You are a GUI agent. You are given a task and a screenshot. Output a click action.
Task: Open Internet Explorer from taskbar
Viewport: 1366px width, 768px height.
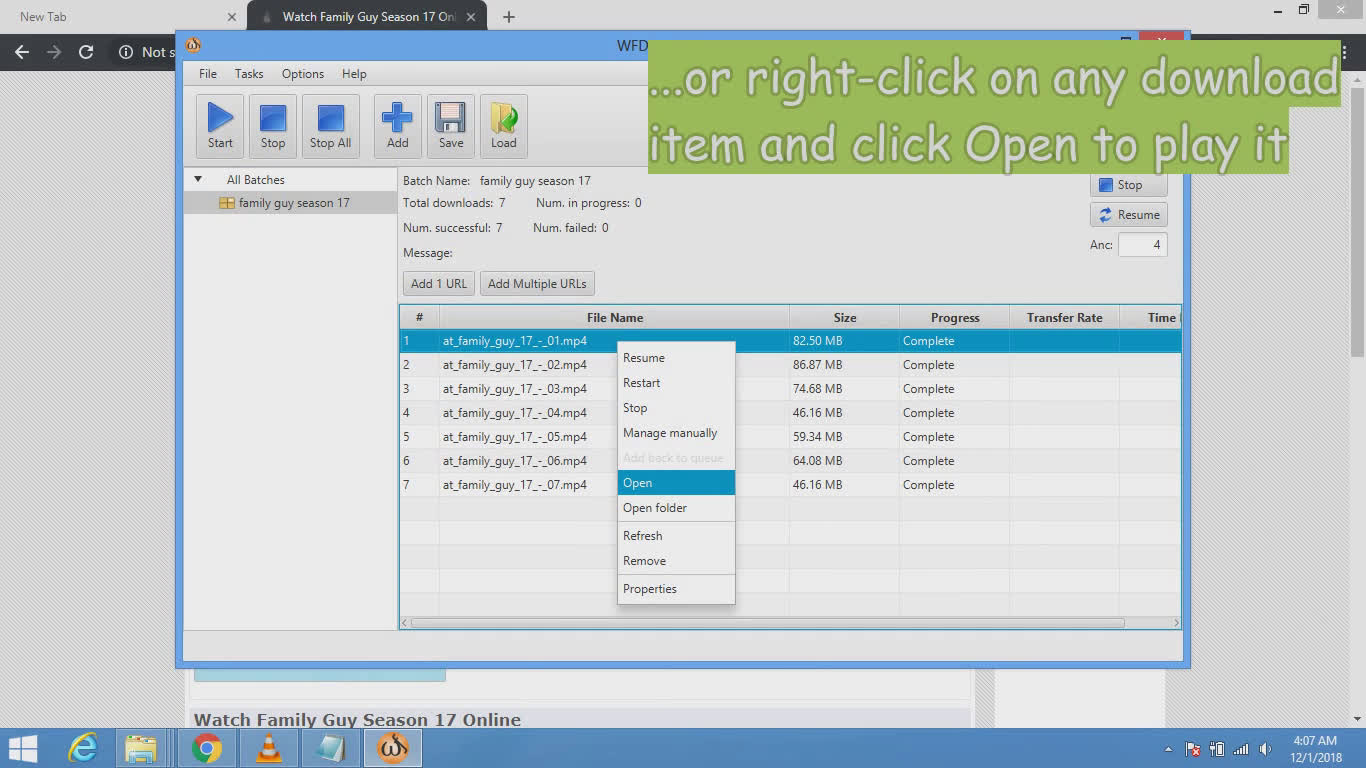pyautogui.click(x=83, y=748)
